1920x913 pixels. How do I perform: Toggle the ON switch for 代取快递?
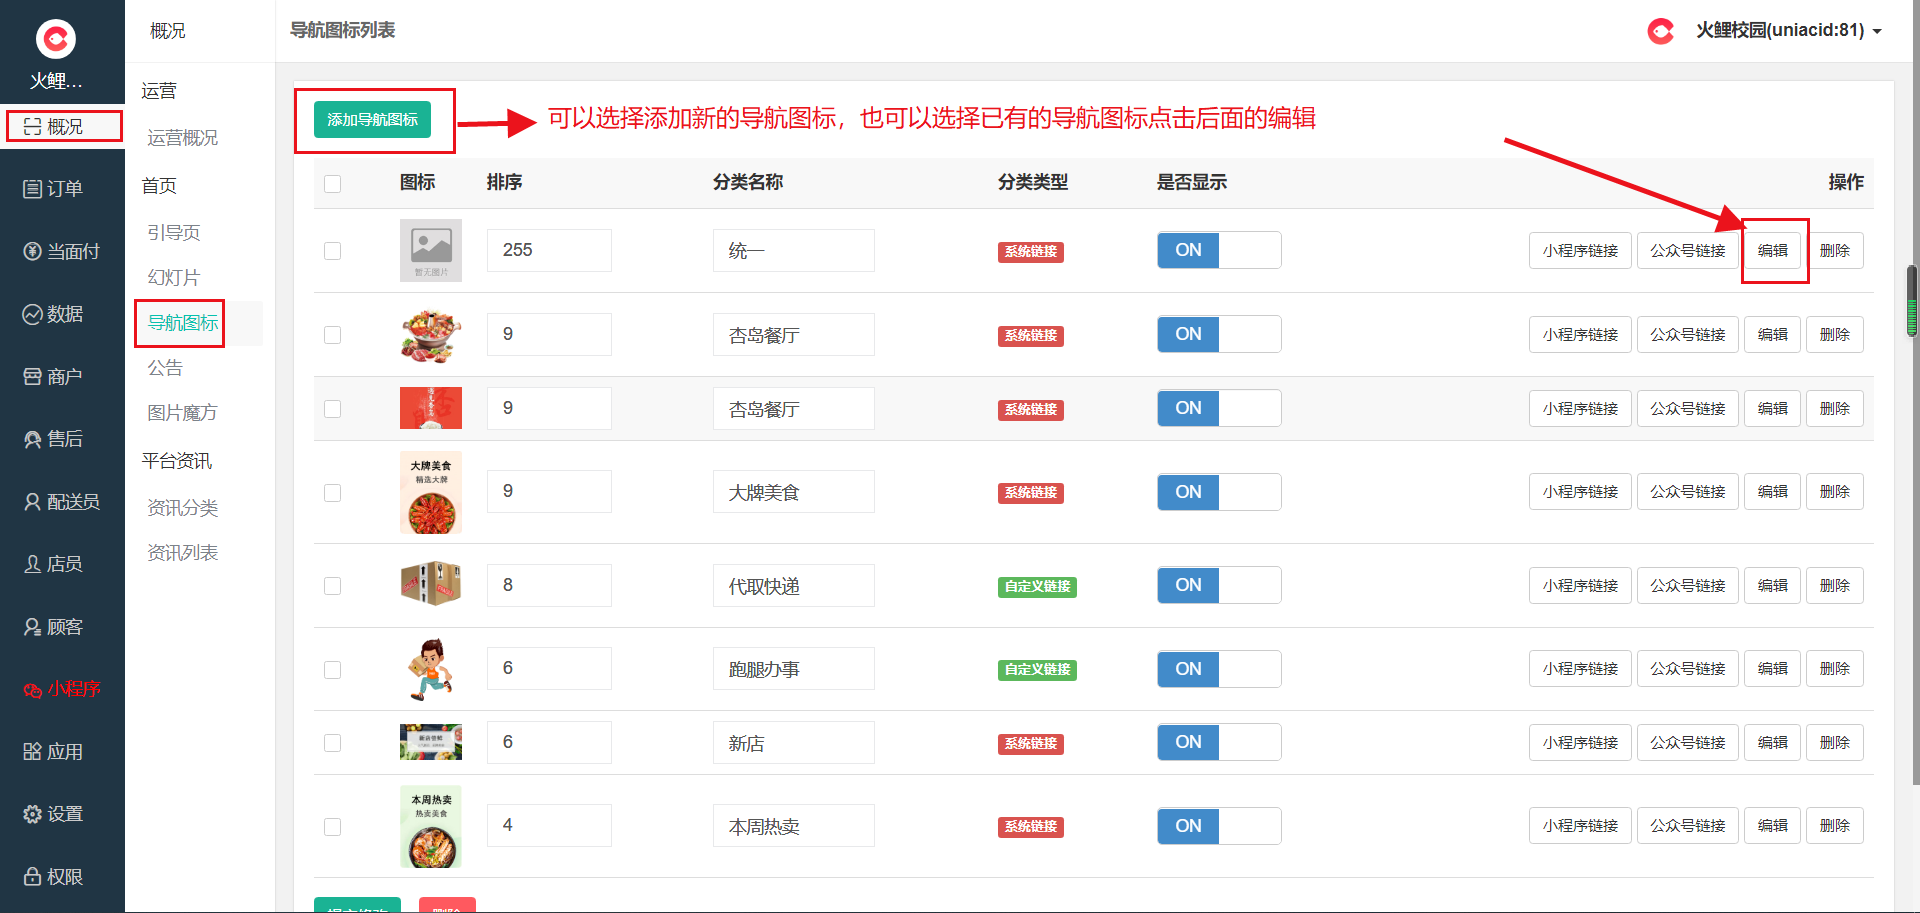(1219, 585)
